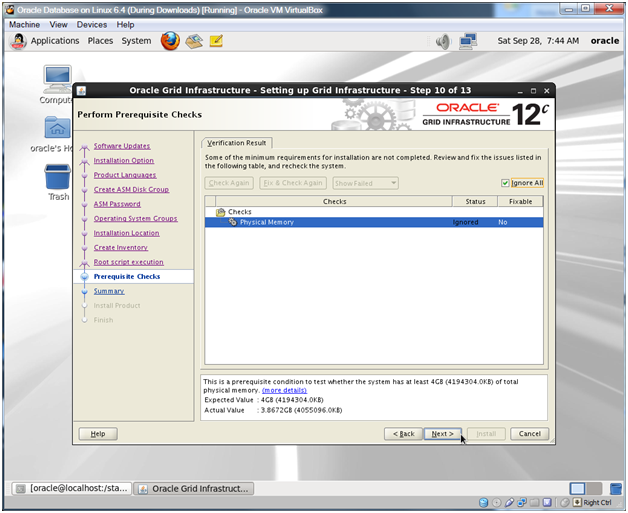Open the Trash desktop icon

(57, 178)
